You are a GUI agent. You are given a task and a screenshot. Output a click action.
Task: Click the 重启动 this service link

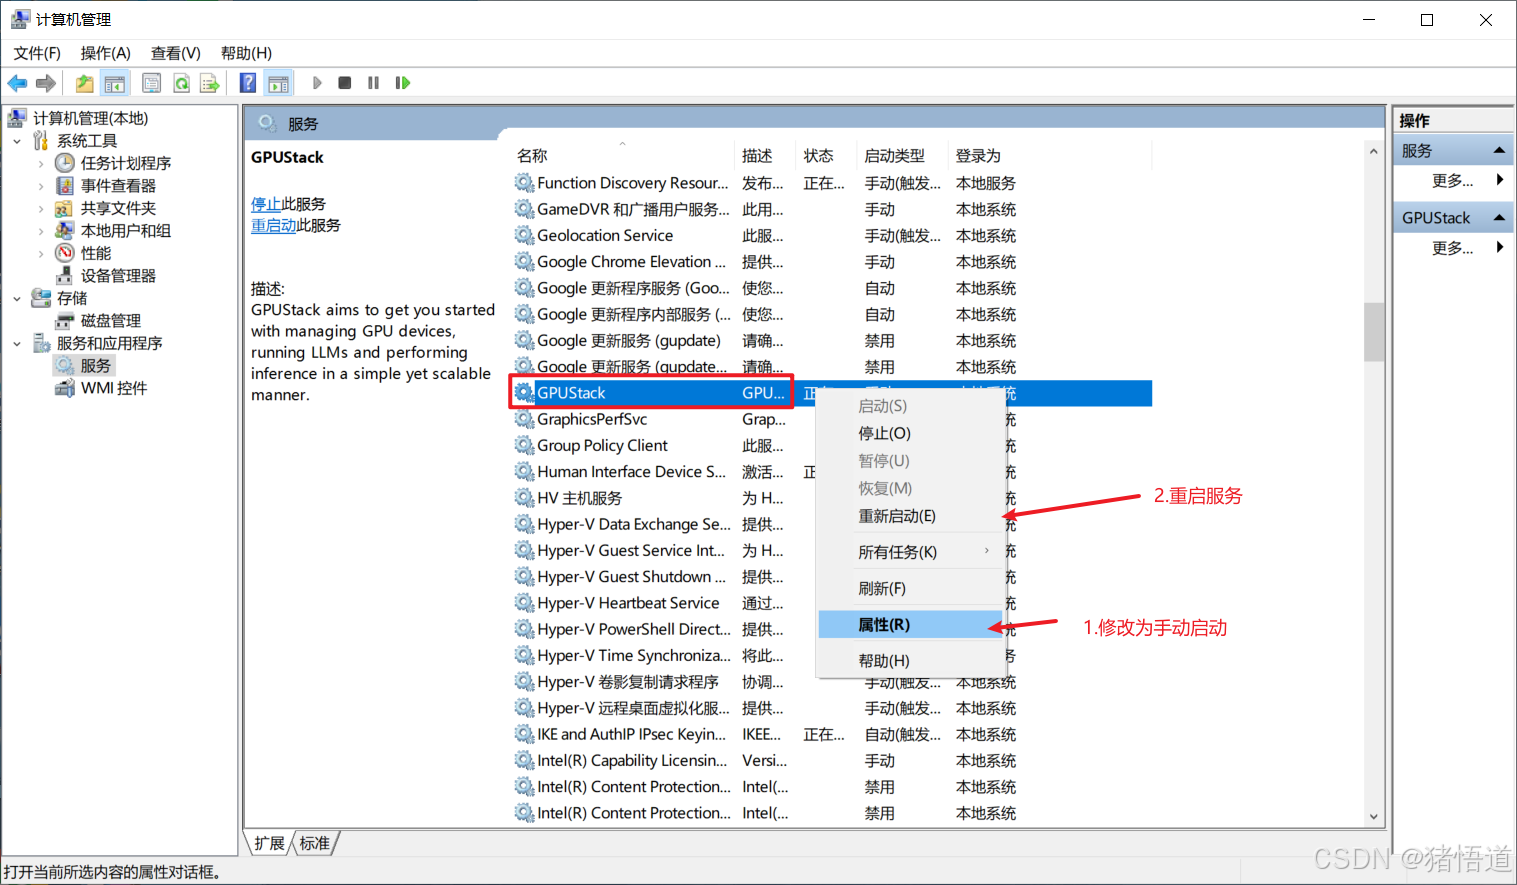pyautogui.click(x=274, y=226)
